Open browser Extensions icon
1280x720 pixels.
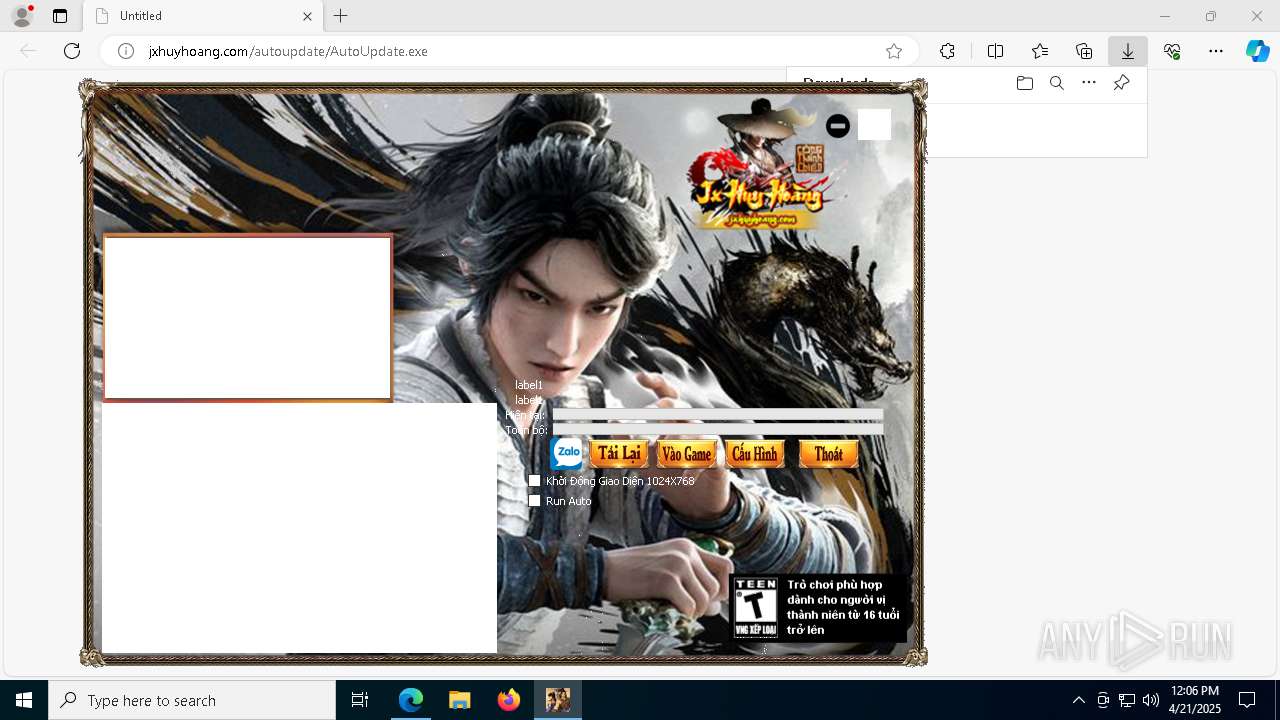pos(947,51)
